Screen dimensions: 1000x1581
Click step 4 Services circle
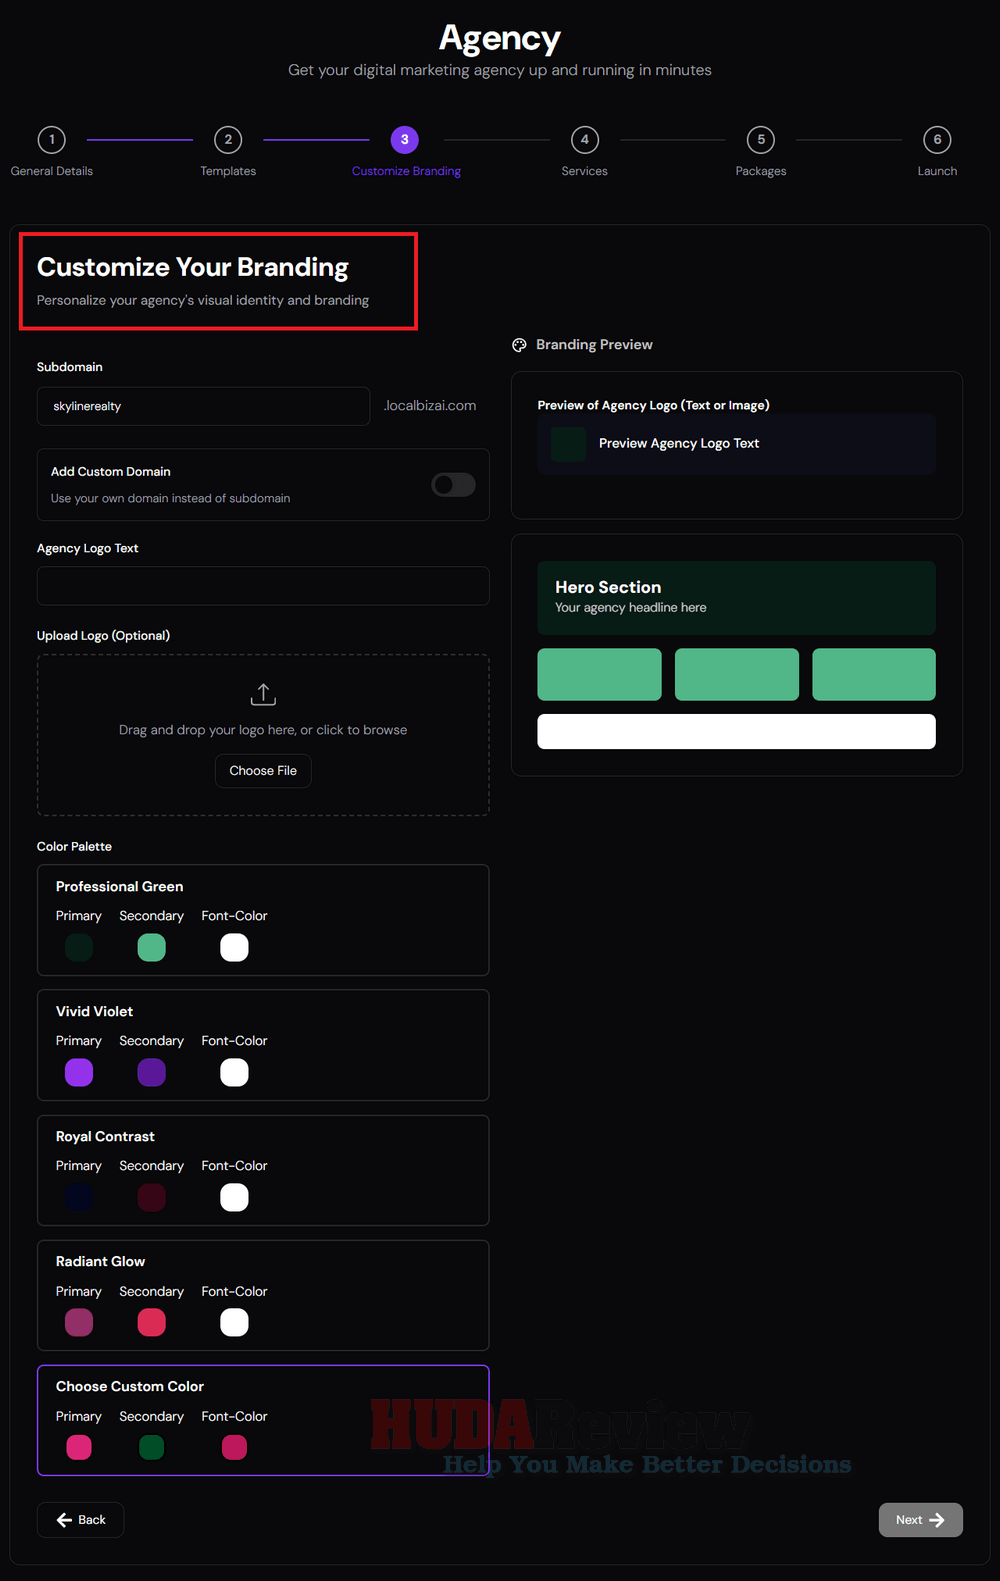(585, 140)
